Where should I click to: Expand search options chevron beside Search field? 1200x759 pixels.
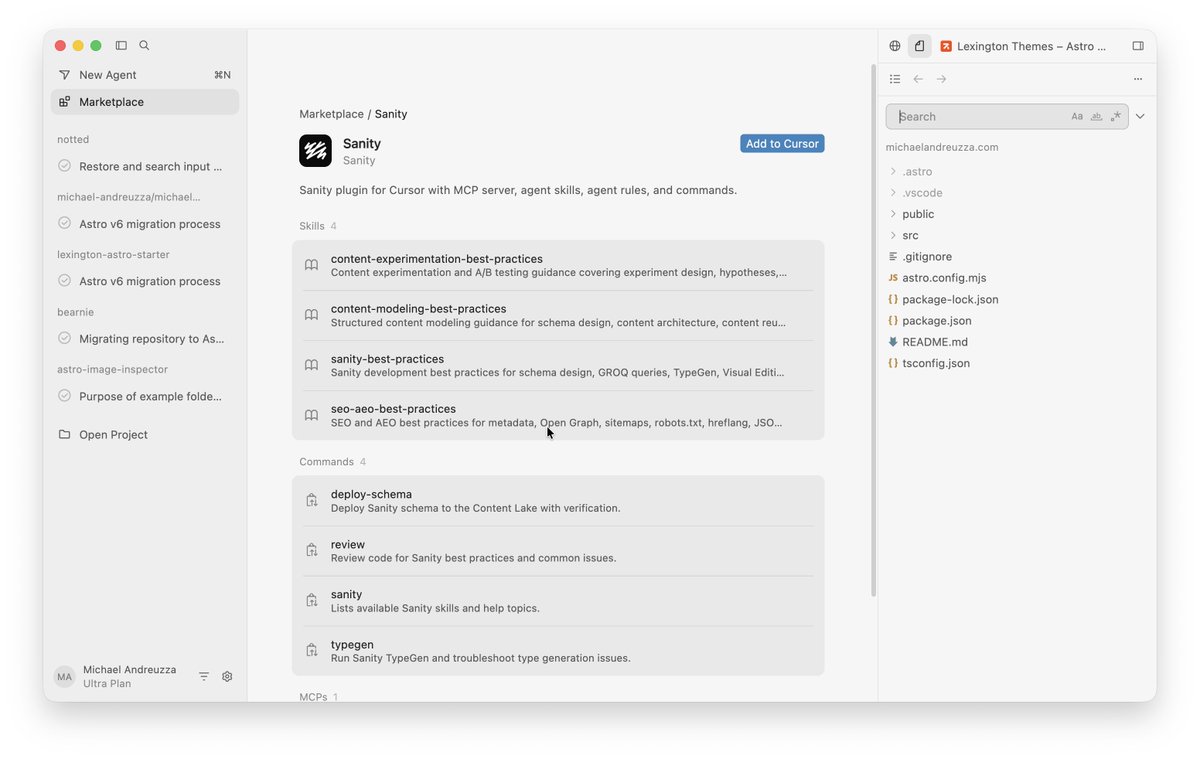tap(1140, 117)
